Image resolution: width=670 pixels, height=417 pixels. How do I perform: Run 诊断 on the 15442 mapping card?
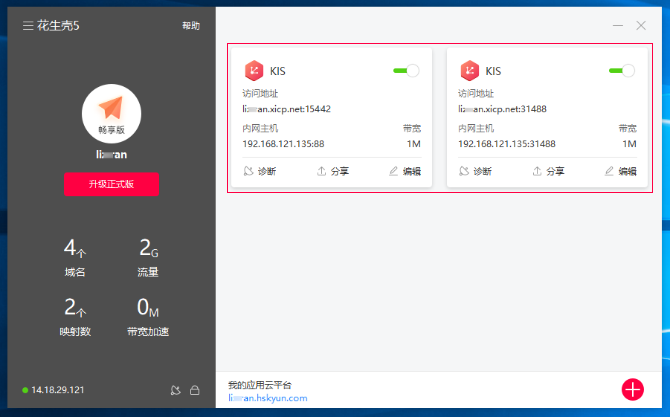[x=260, y=171]
